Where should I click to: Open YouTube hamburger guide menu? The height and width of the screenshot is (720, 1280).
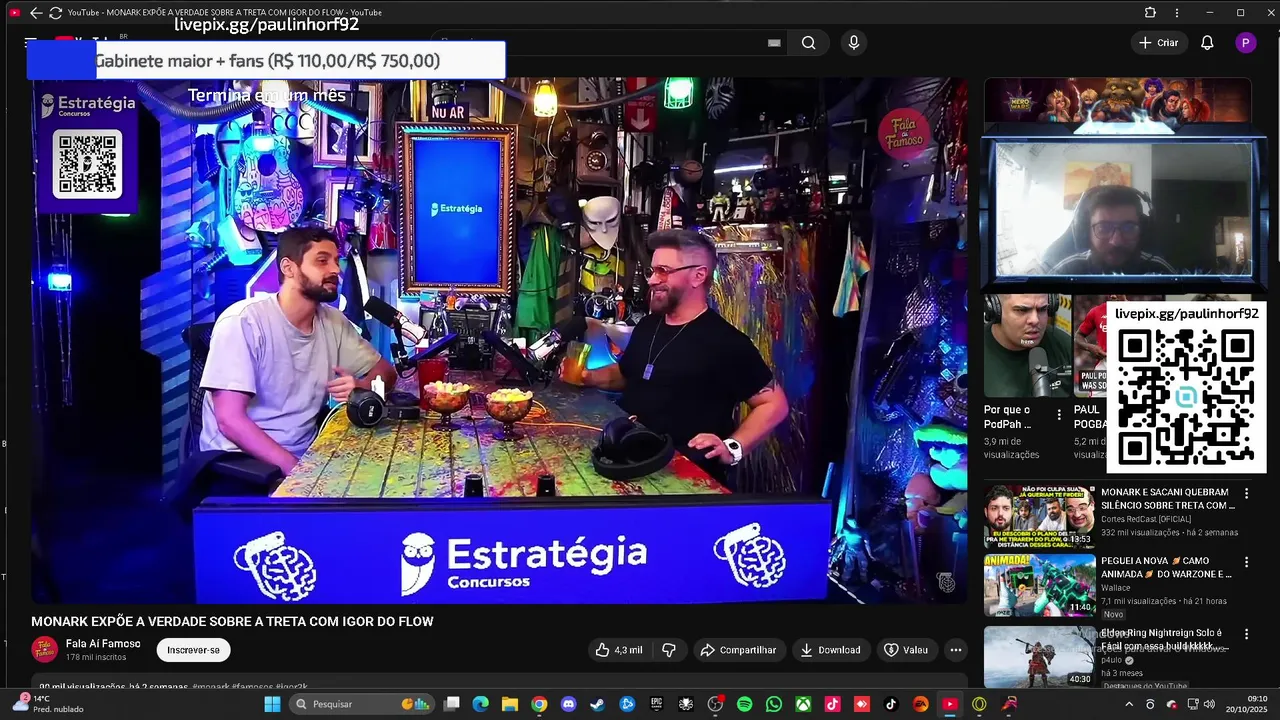coord(30,43)
